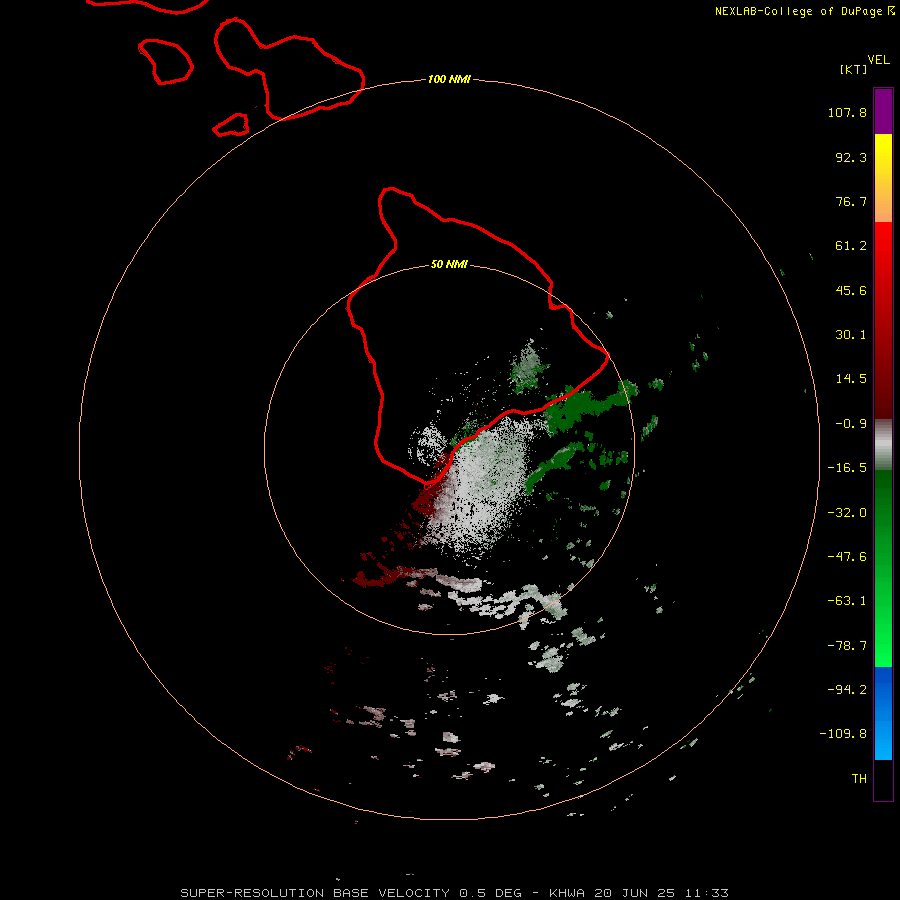Select the 92.3 scale value

(851, 157)
